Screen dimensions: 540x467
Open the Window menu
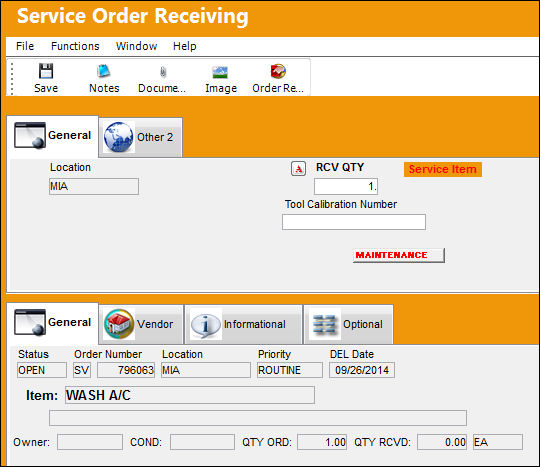[x=136, y=46]
